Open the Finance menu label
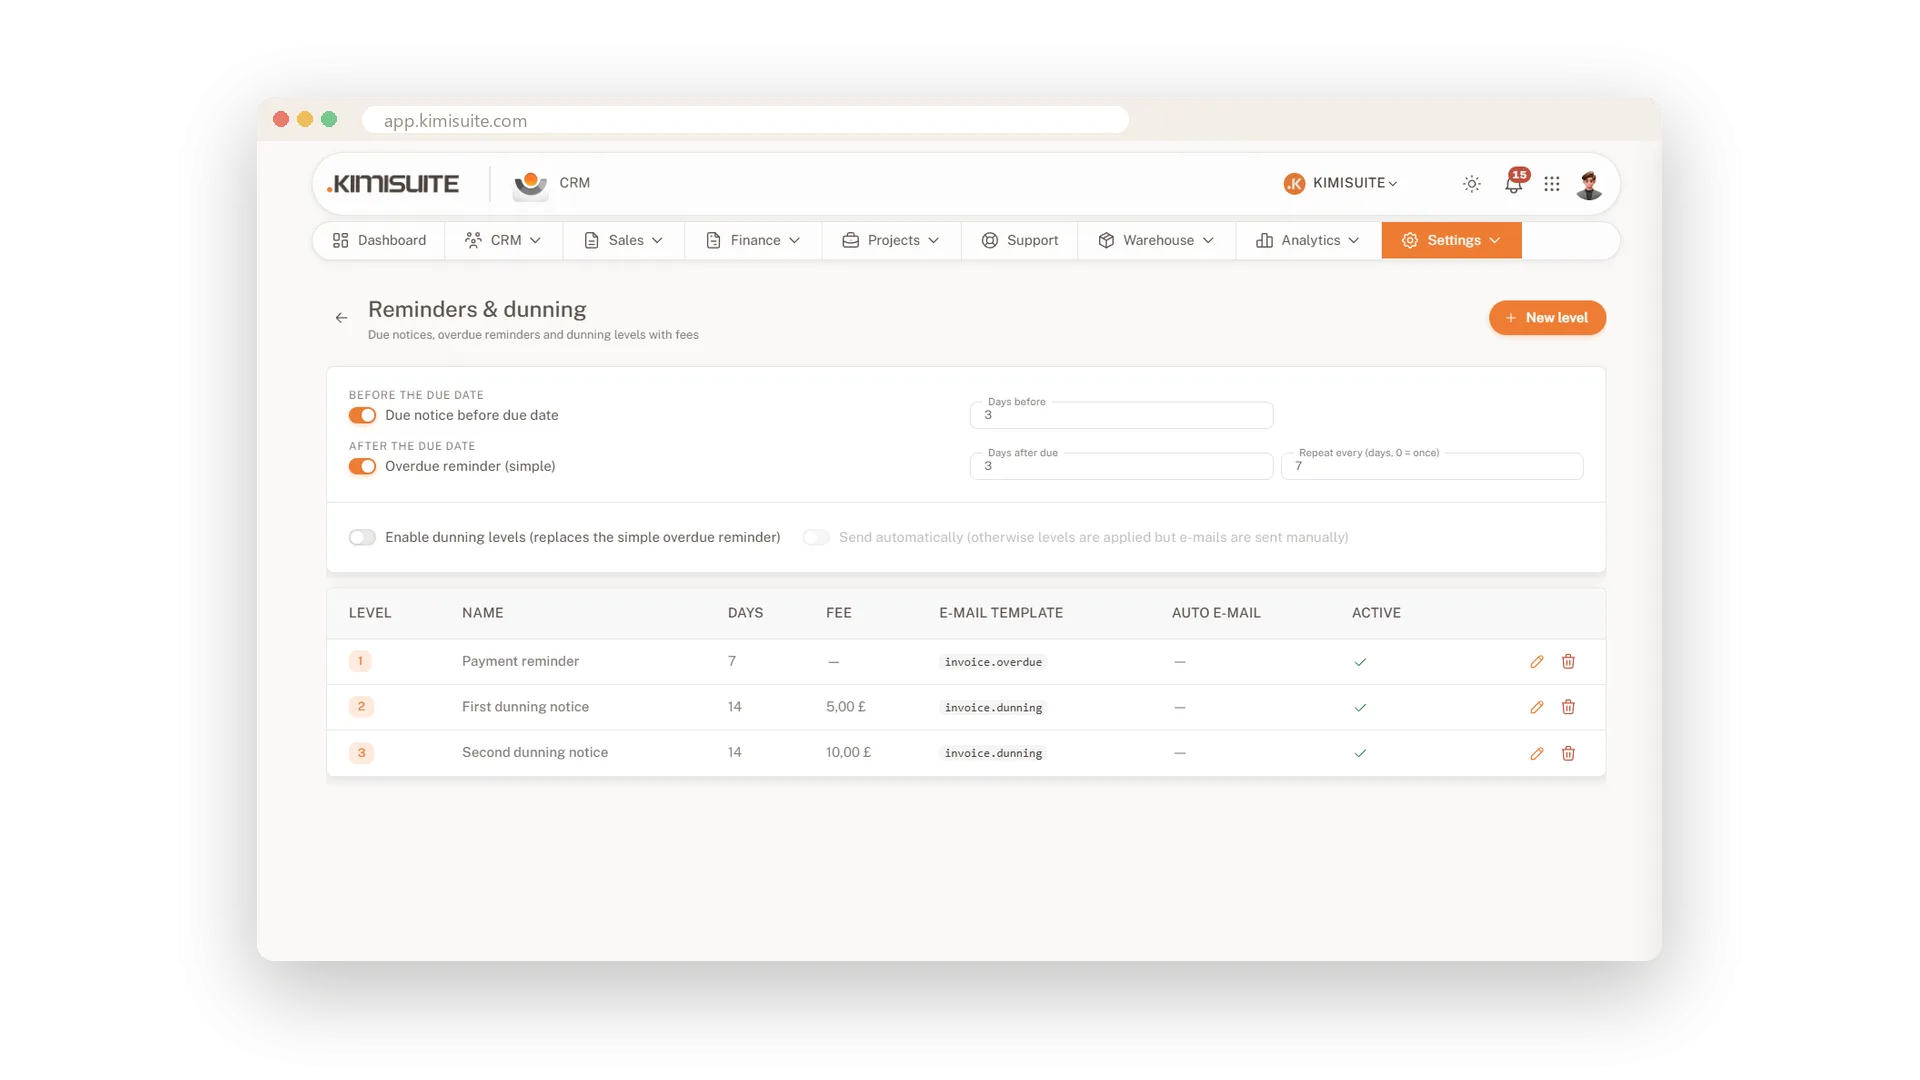The width and height of the screenshot is (1920, 1080). 755,240
